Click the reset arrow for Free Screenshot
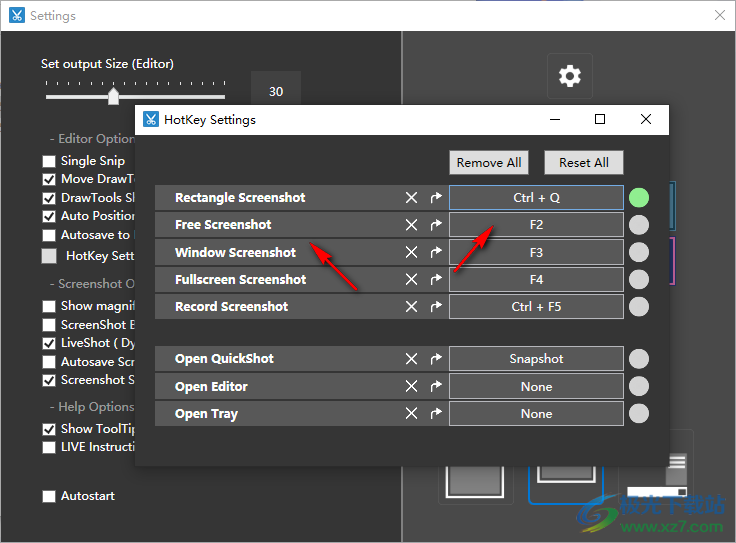The image size is (736, 543). point(436,225)
